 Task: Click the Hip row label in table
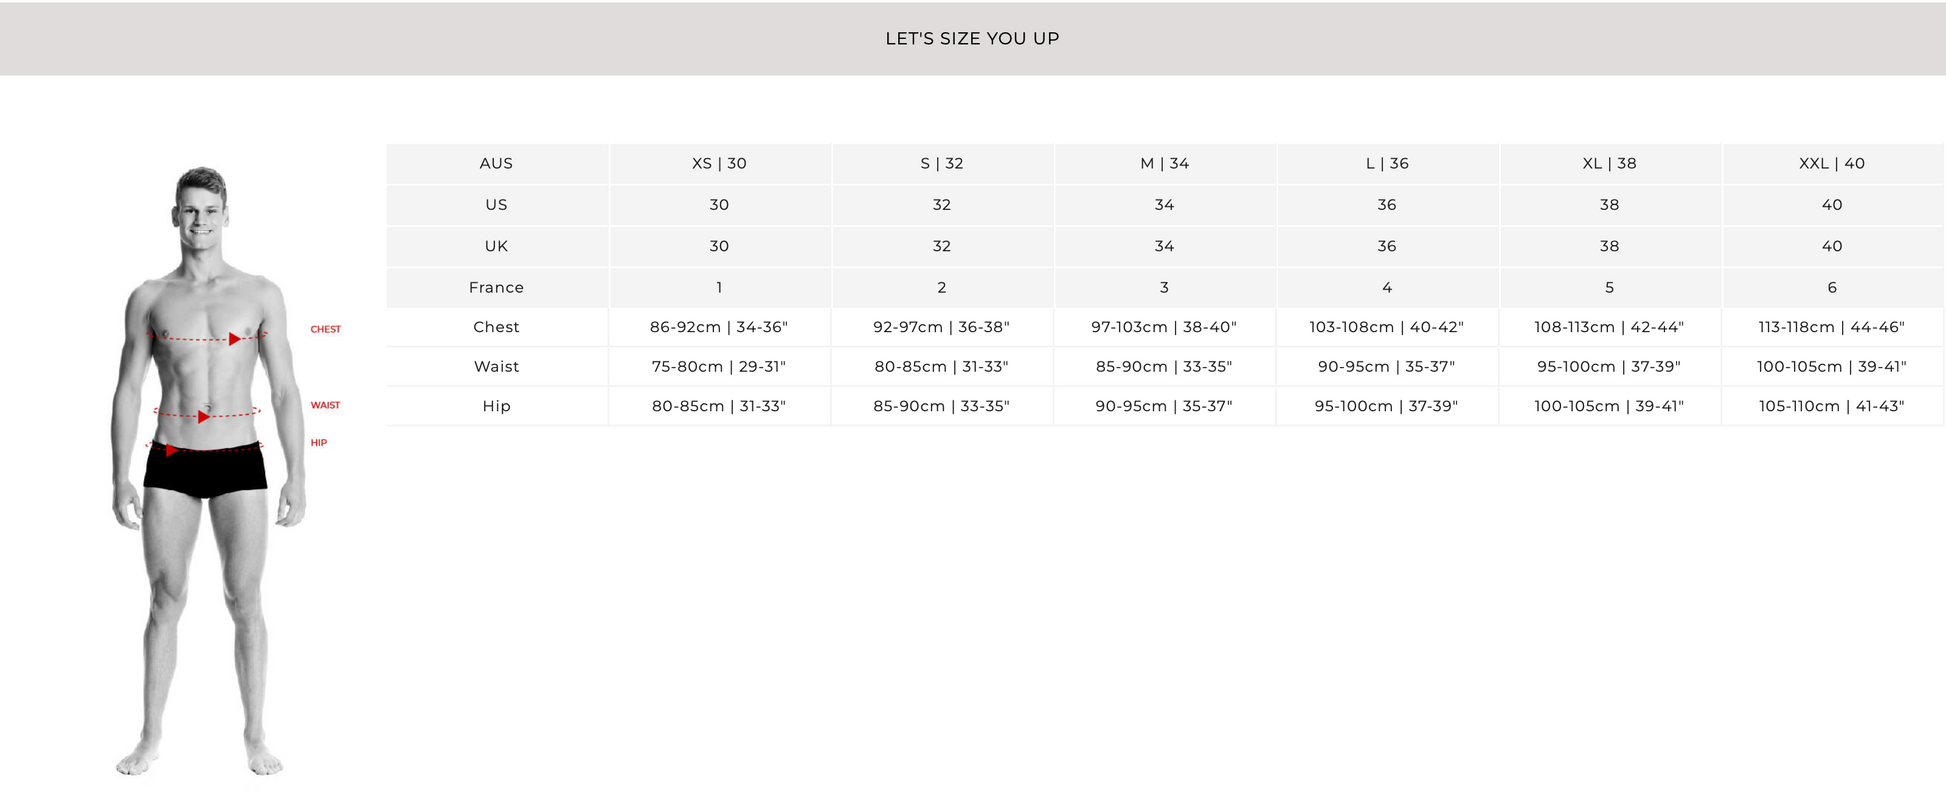[496, 406]
